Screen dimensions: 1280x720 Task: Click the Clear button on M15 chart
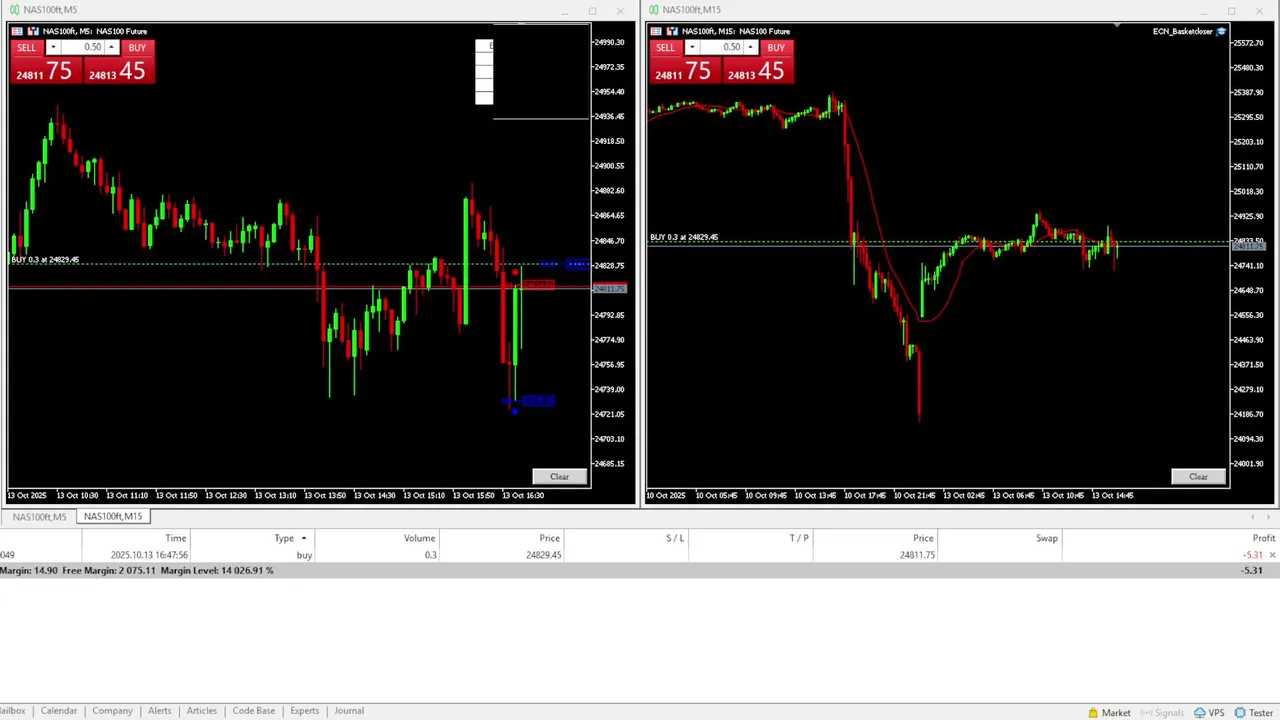tap(1198, 477)
